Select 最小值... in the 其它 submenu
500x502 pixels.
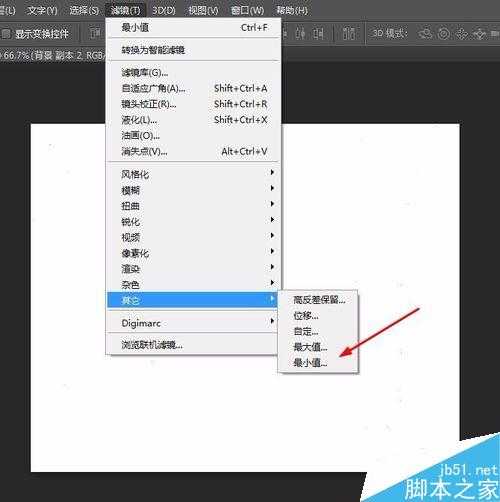tap(318, 362)
